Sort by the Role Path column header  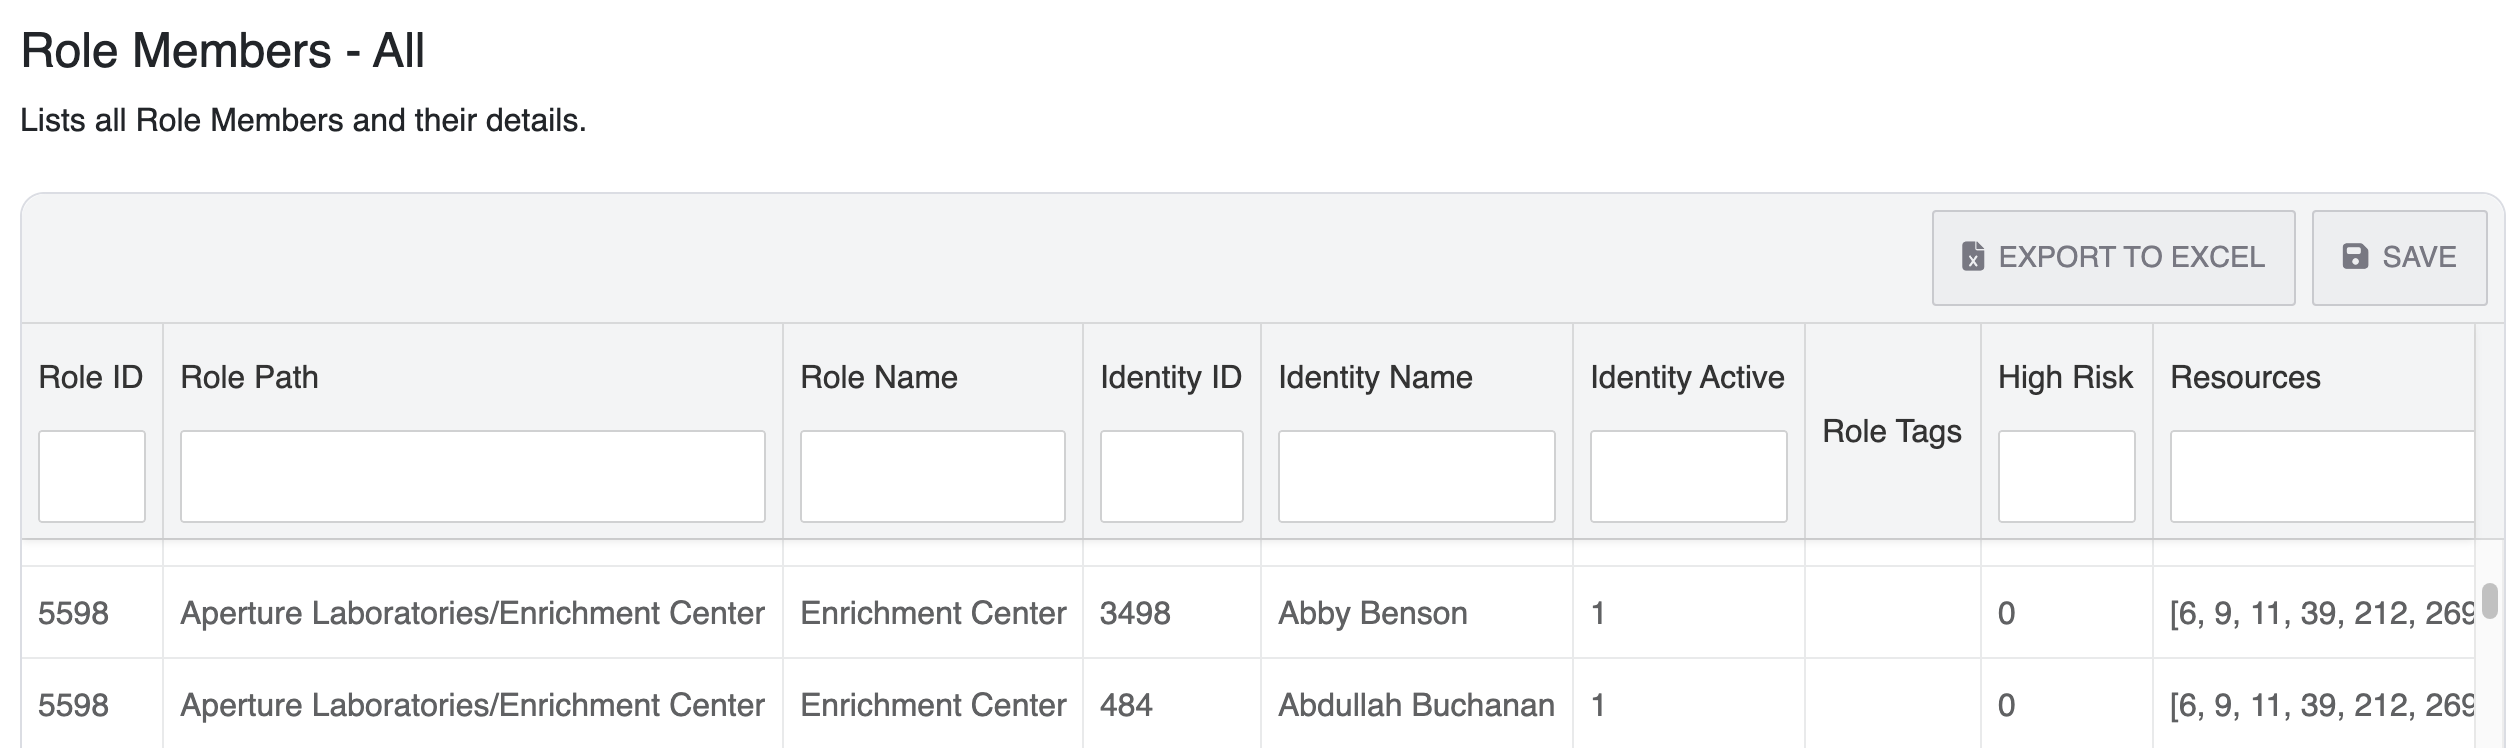click(249, 377)
